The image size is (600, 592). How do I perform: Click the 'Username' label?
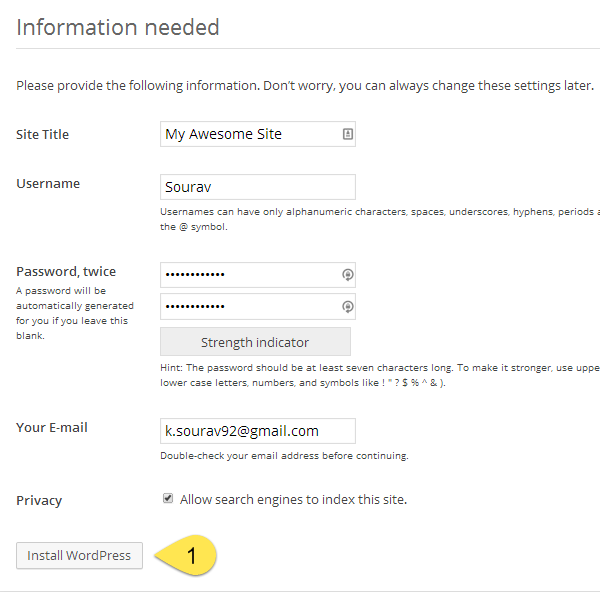[x=48, y=184]
